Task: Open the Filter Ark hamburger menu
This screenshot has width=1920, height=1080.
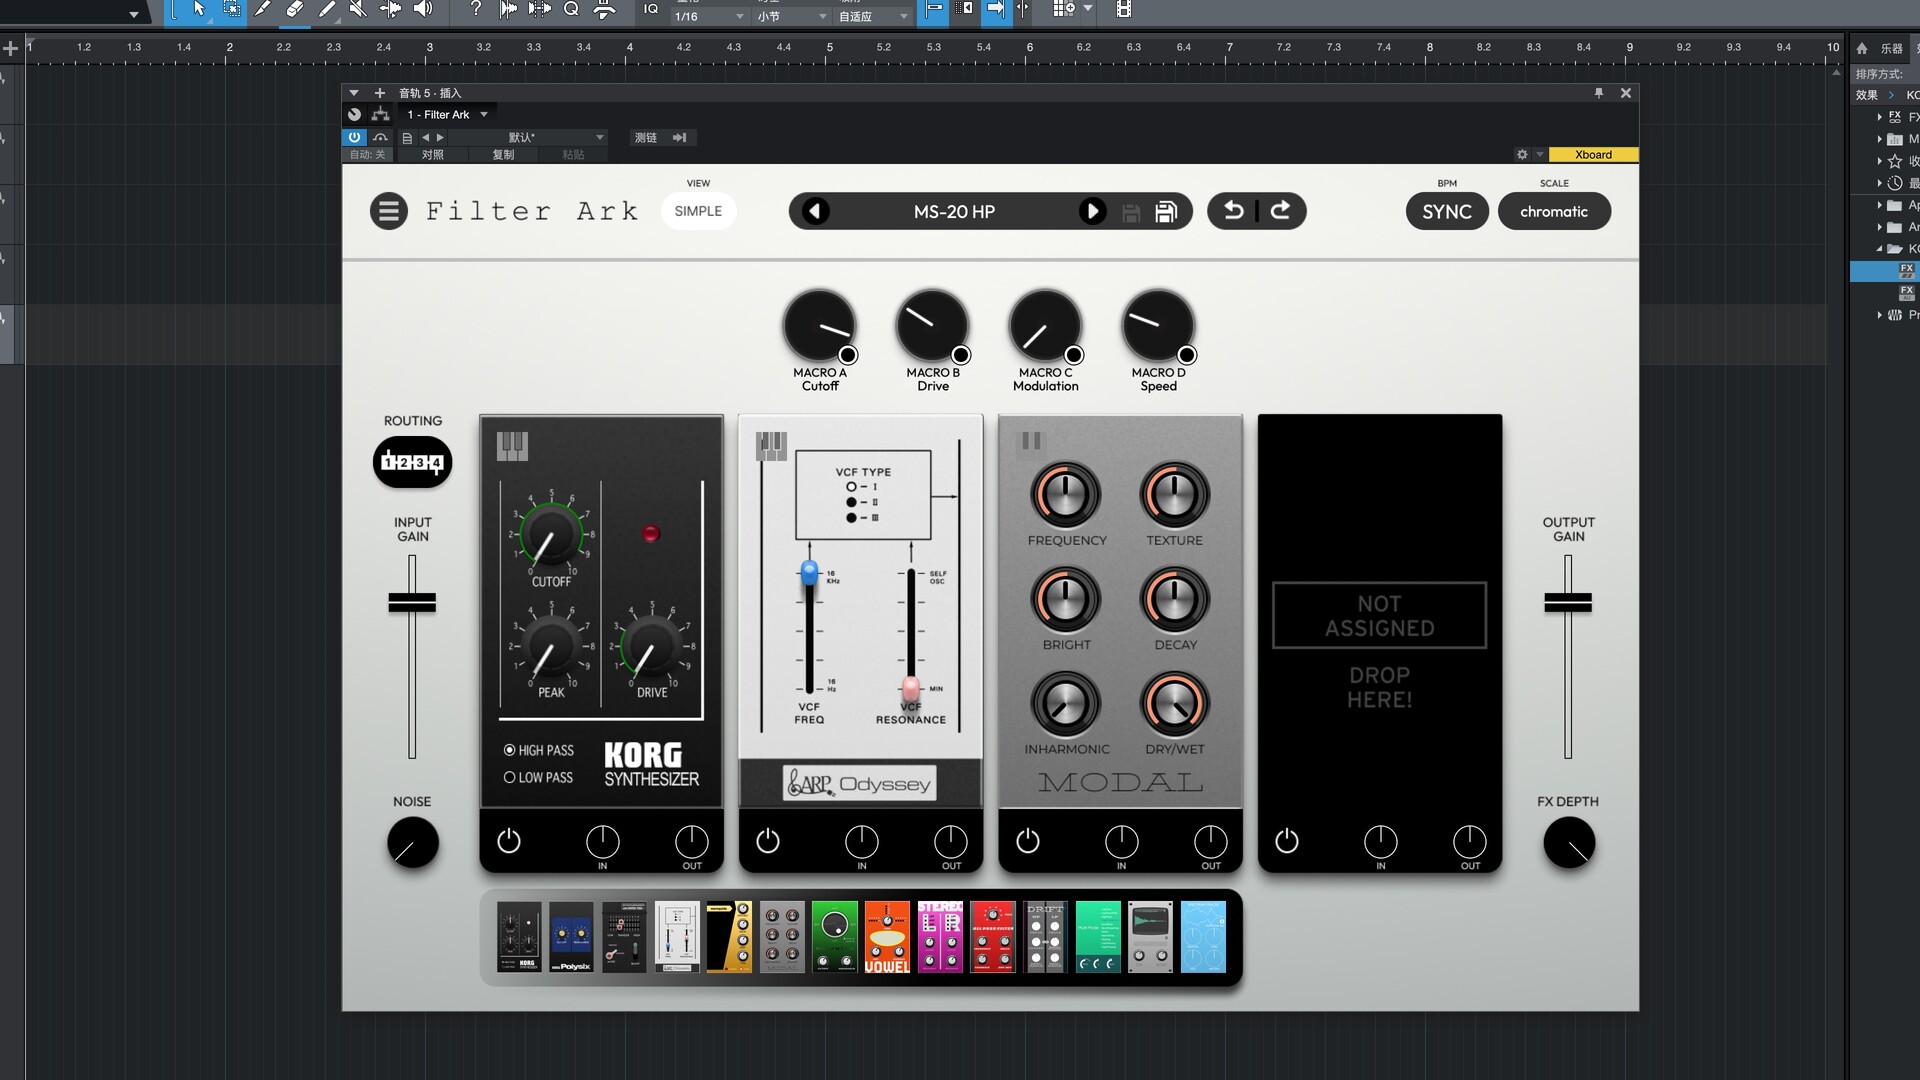Action: pos(388,211)
